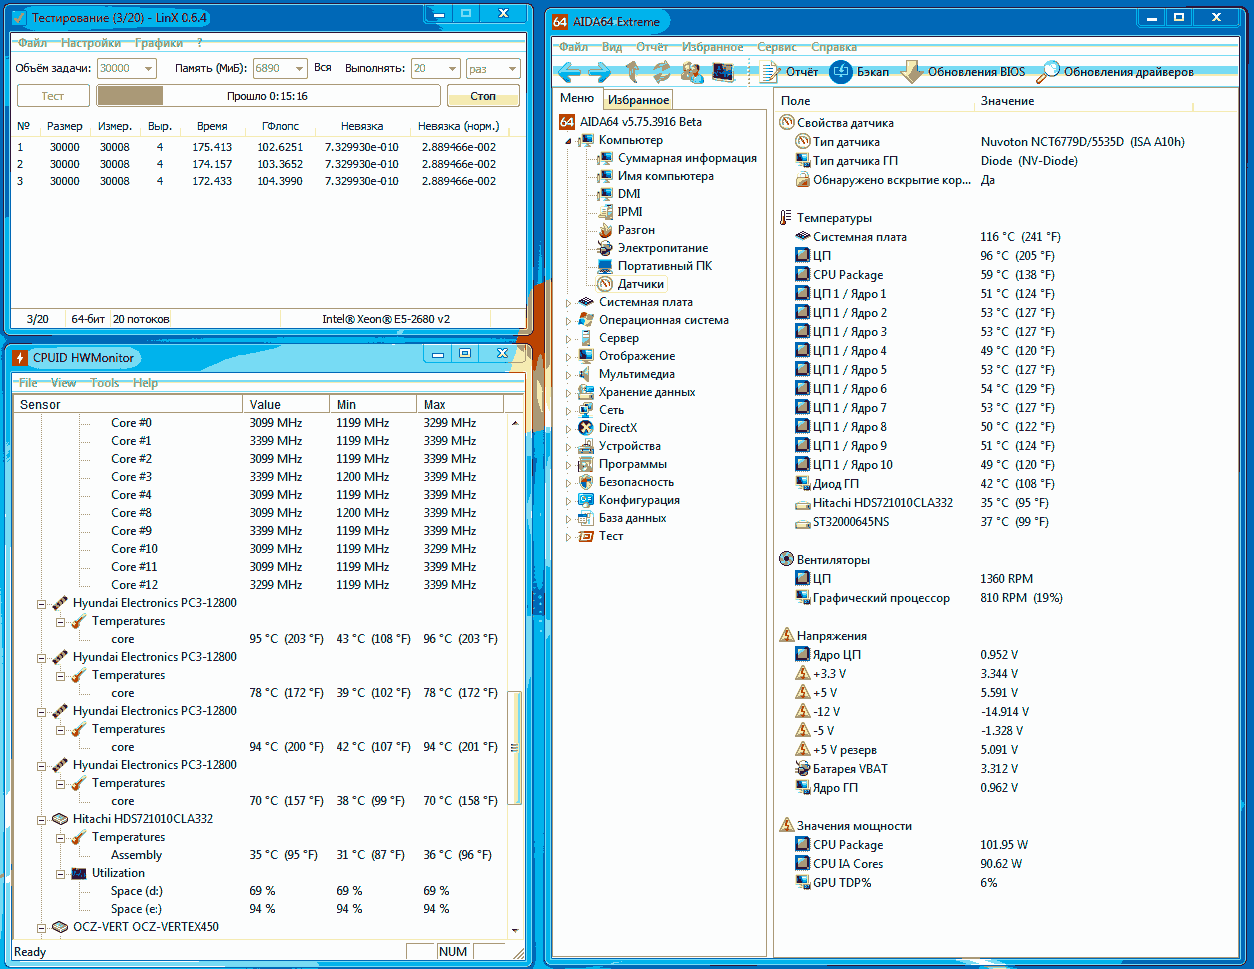Open Обновления драйверов from toolbar
The width and height of the screenshot is (1254, 969).
click(x=1115, y=72)
